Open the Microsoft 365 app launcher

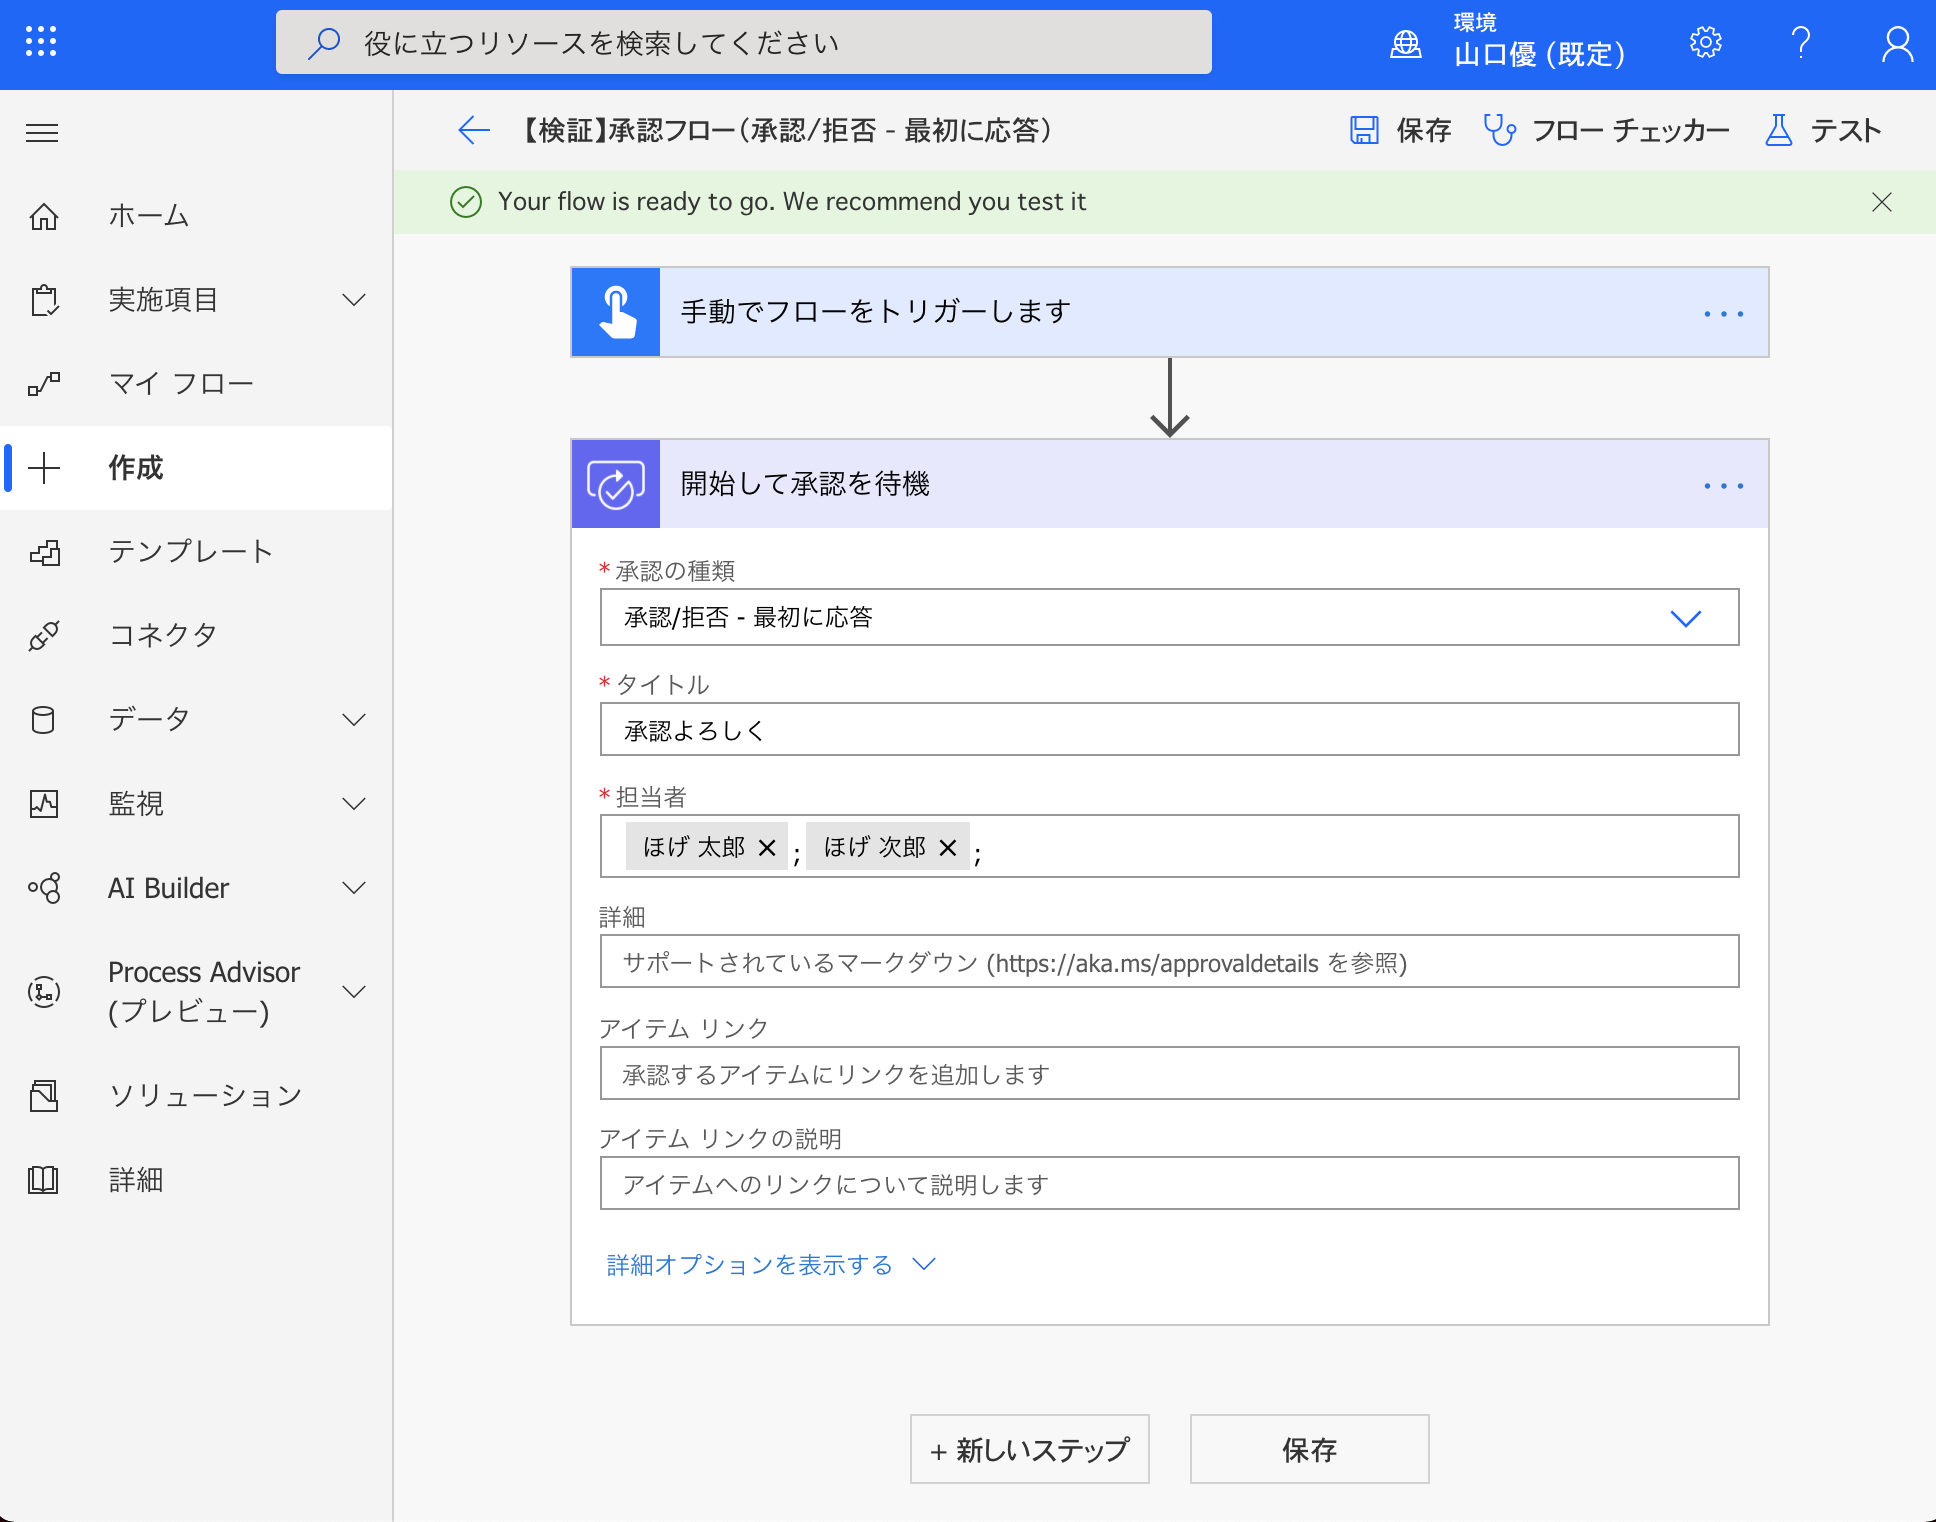click(40, 42)
